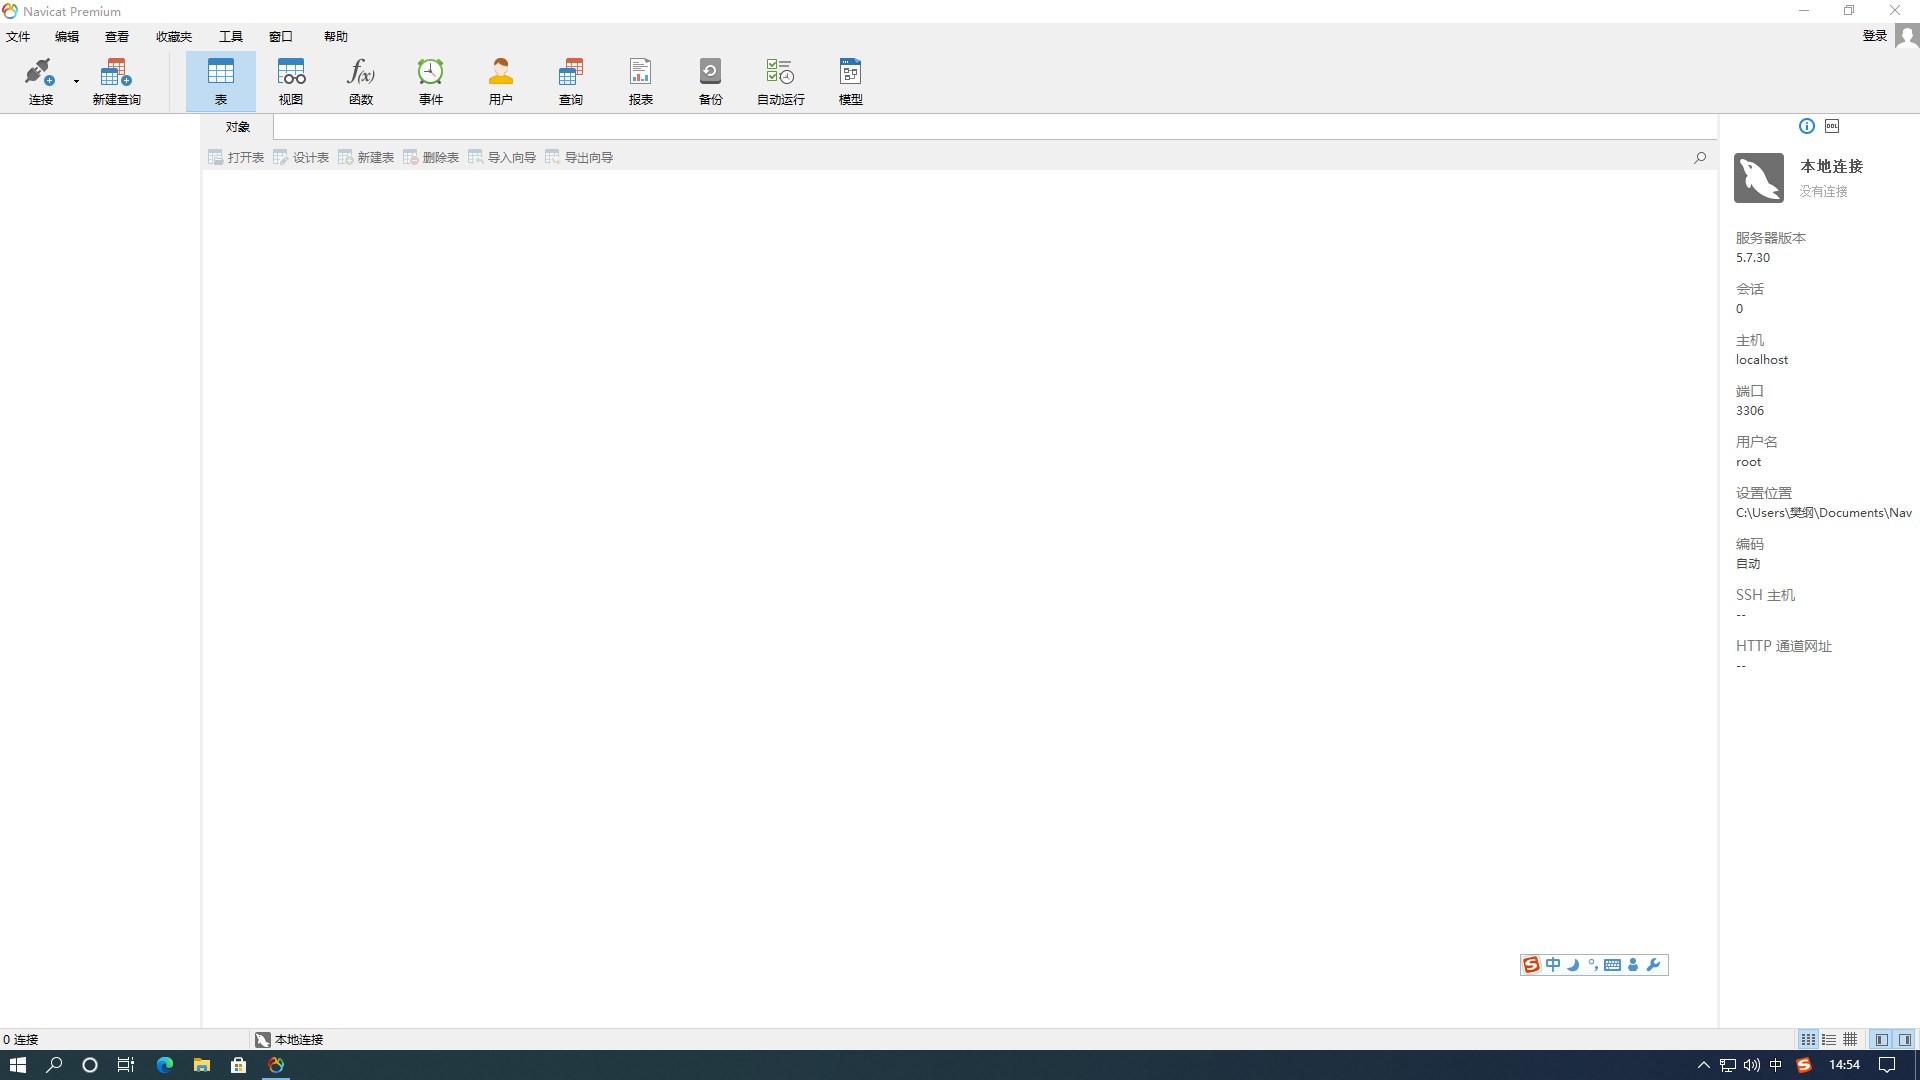Expand the 连接 (Connection) dropdown arrow
Screen dimensions: 1920x1080
(76, 82)
